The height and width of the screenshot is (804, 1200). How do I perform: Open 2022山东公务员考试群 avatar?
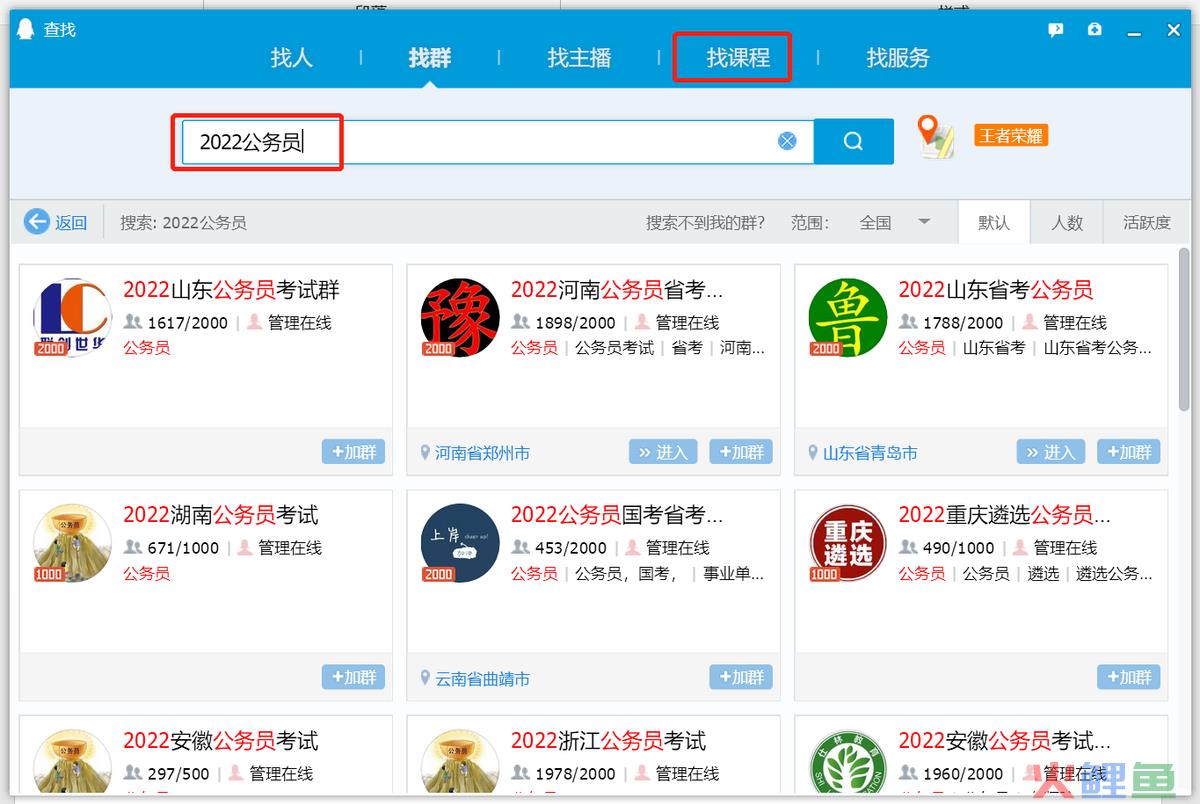tap(72, 318)
